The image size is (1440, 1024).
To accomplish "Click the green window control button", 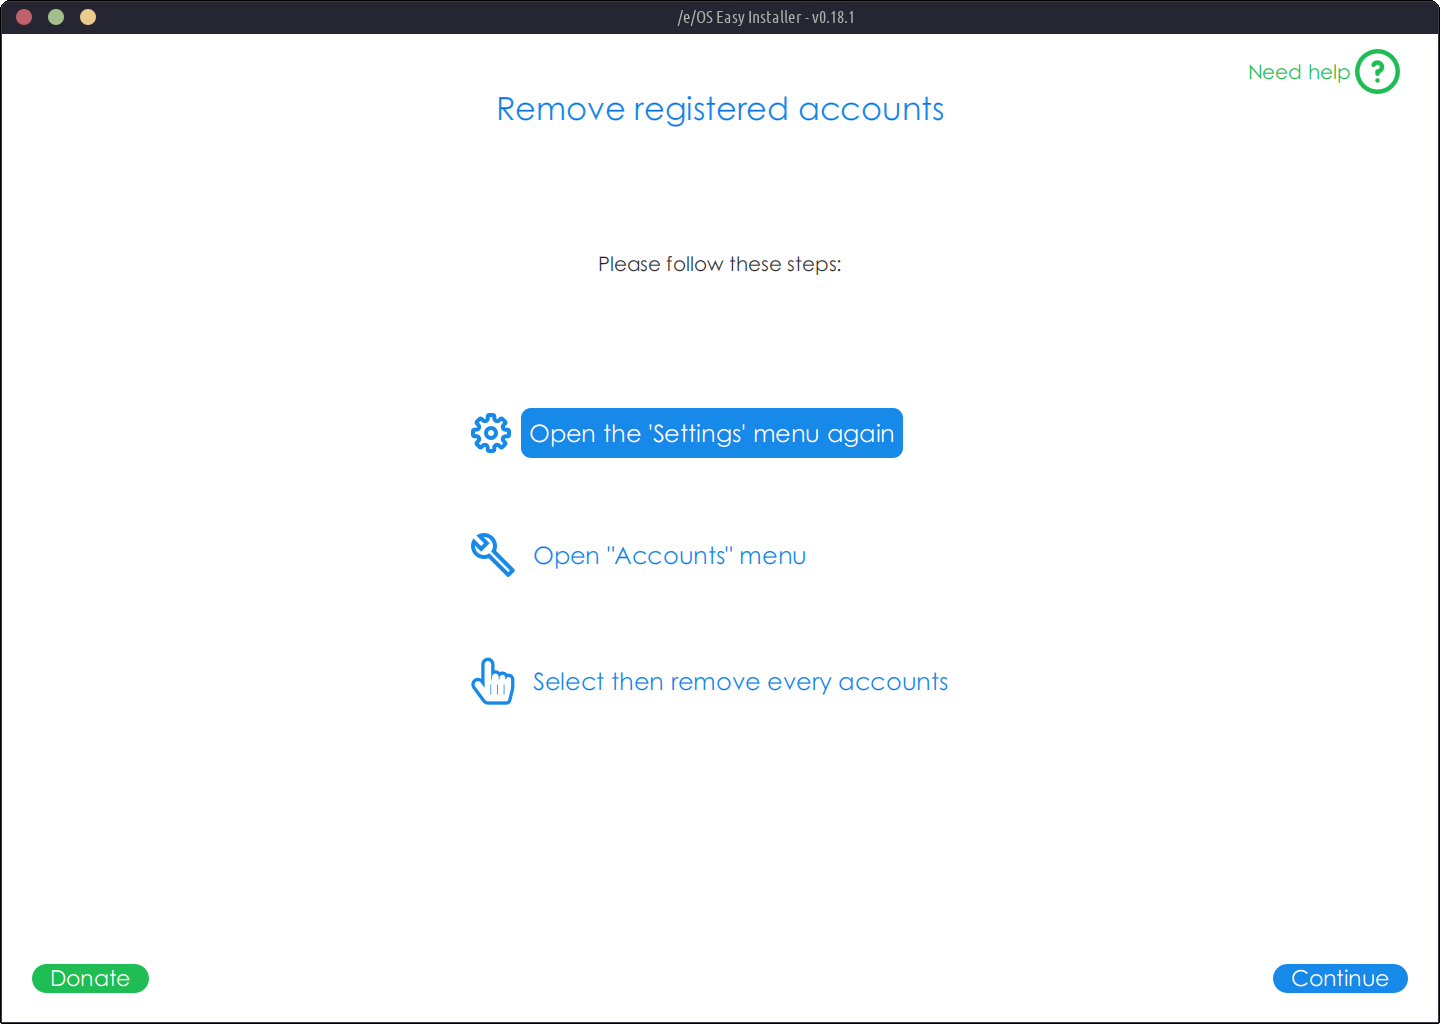I will tap(56, 17).
